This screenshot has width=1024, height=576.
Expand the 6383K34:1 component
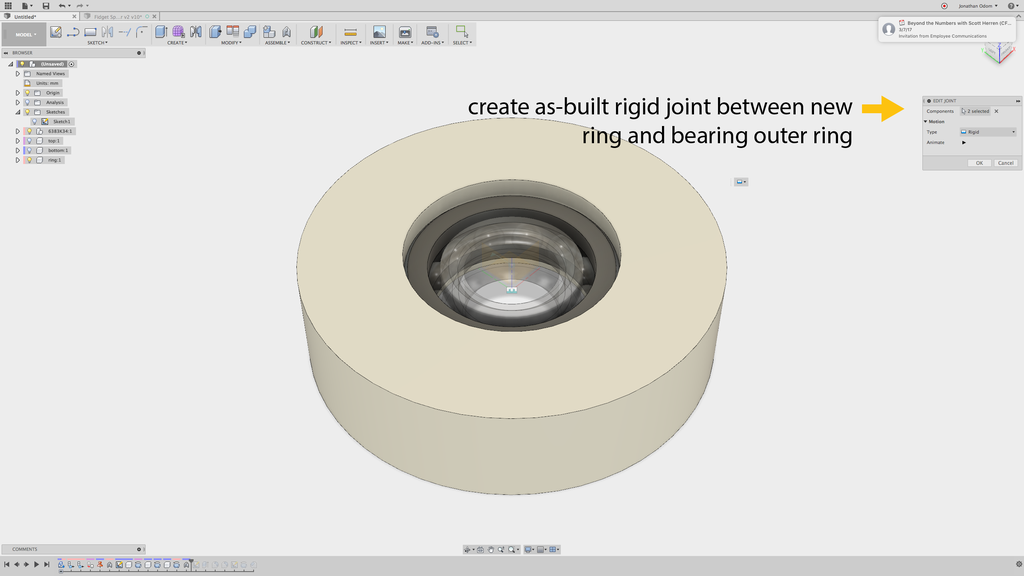(x=18, y=131)
